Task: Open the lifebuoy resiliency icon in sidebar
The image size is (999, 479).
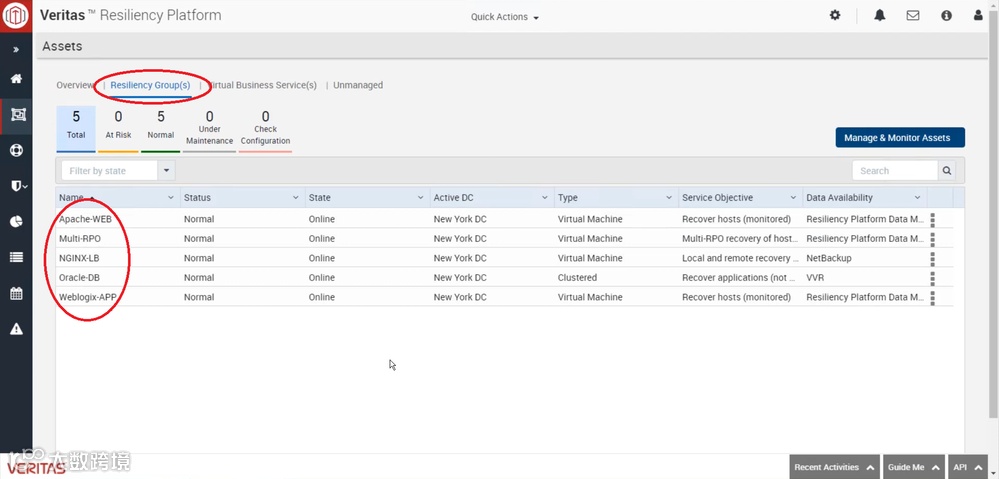Action: (x=16, y=151)
